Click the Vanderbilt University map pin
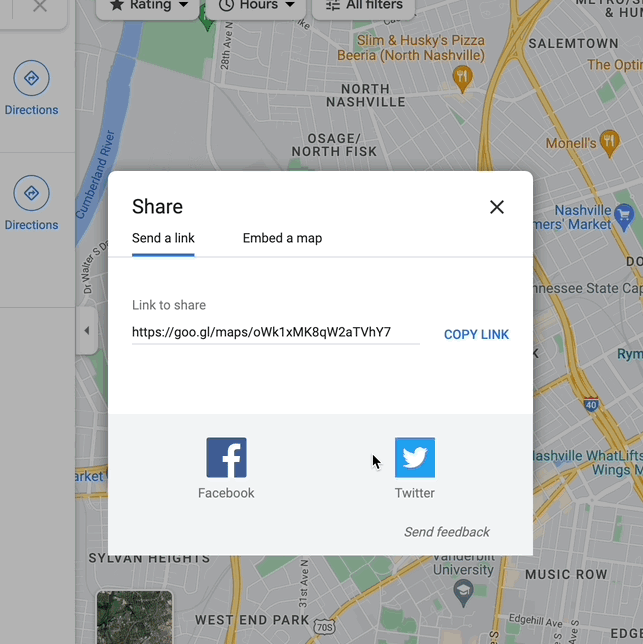 pyautogui.click(x=461, y=592)
